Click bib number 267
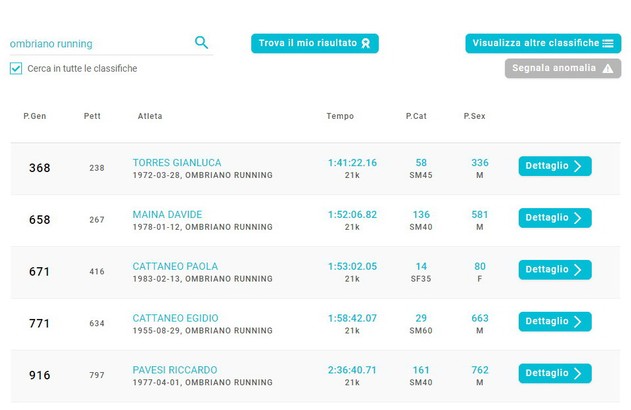The image size is (631, 410). pos(97,220)
